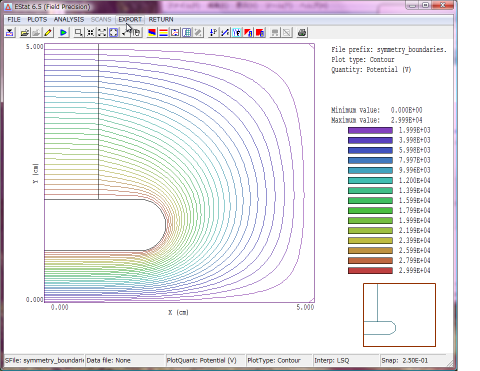Open a file with the folder icon
Image resolution: width=480 pixels, height=371 pixels.
click(25, 33)
